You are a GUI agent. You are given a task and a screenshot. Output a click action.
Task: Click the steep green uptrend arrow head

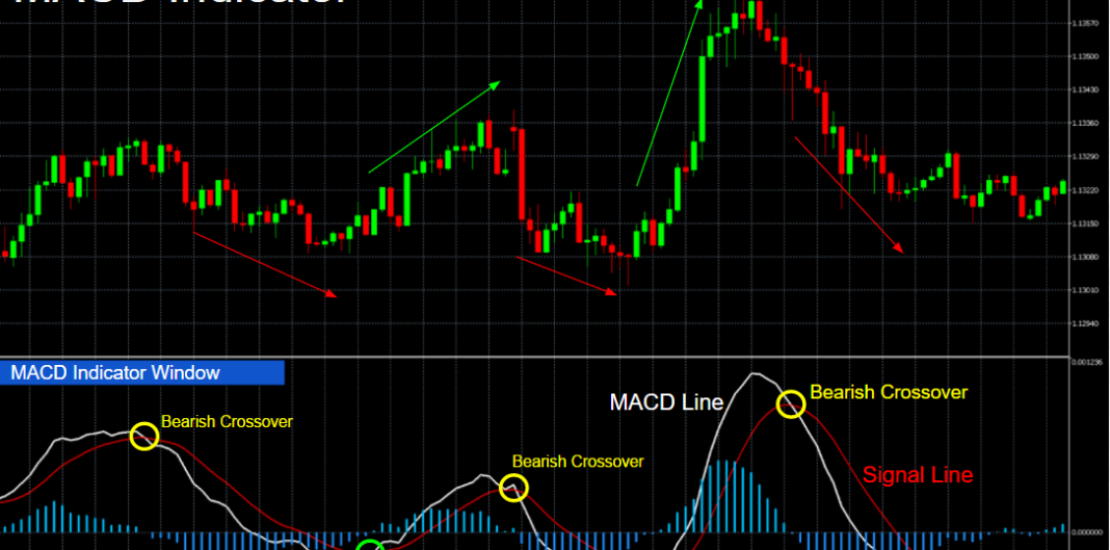click(x=701, y=5)
